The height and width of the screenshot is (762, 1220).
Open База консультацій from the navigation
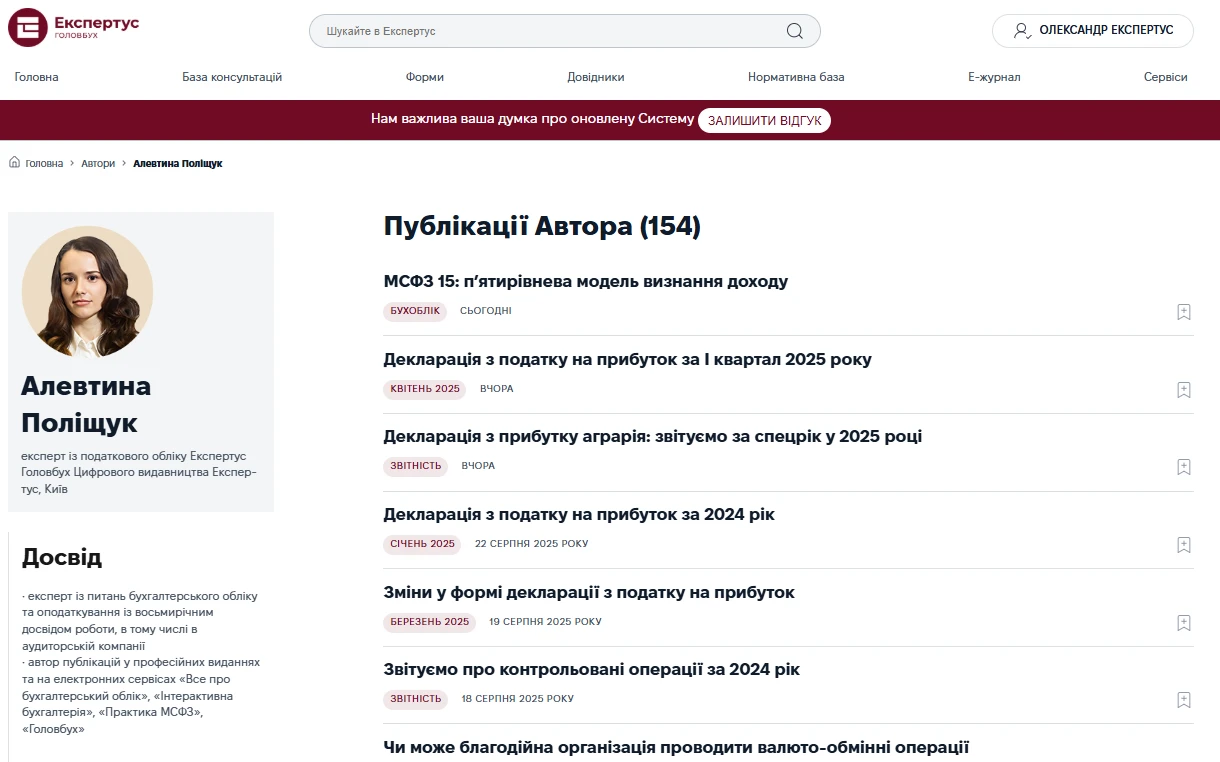click(232, 76)
